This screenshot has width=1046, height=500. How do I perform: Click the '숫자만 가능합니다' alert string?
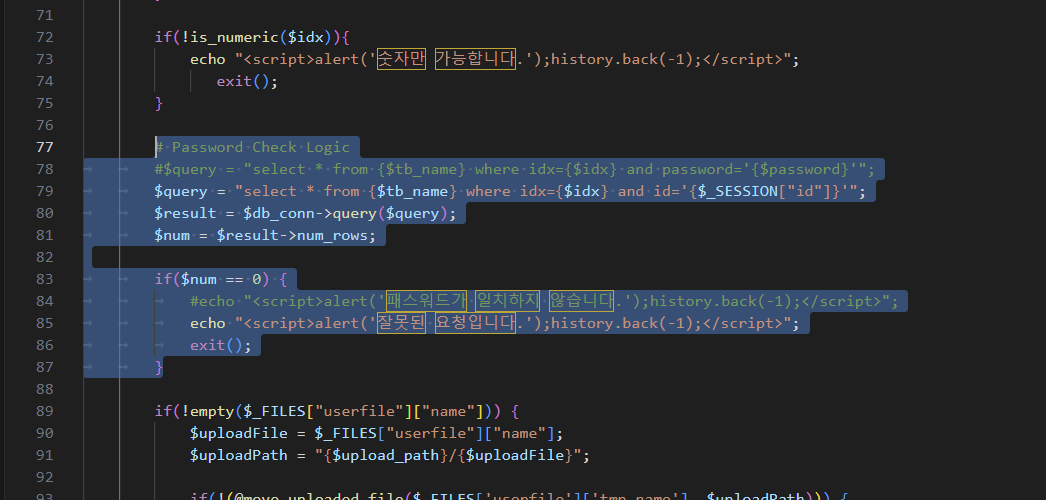(446, 59)
